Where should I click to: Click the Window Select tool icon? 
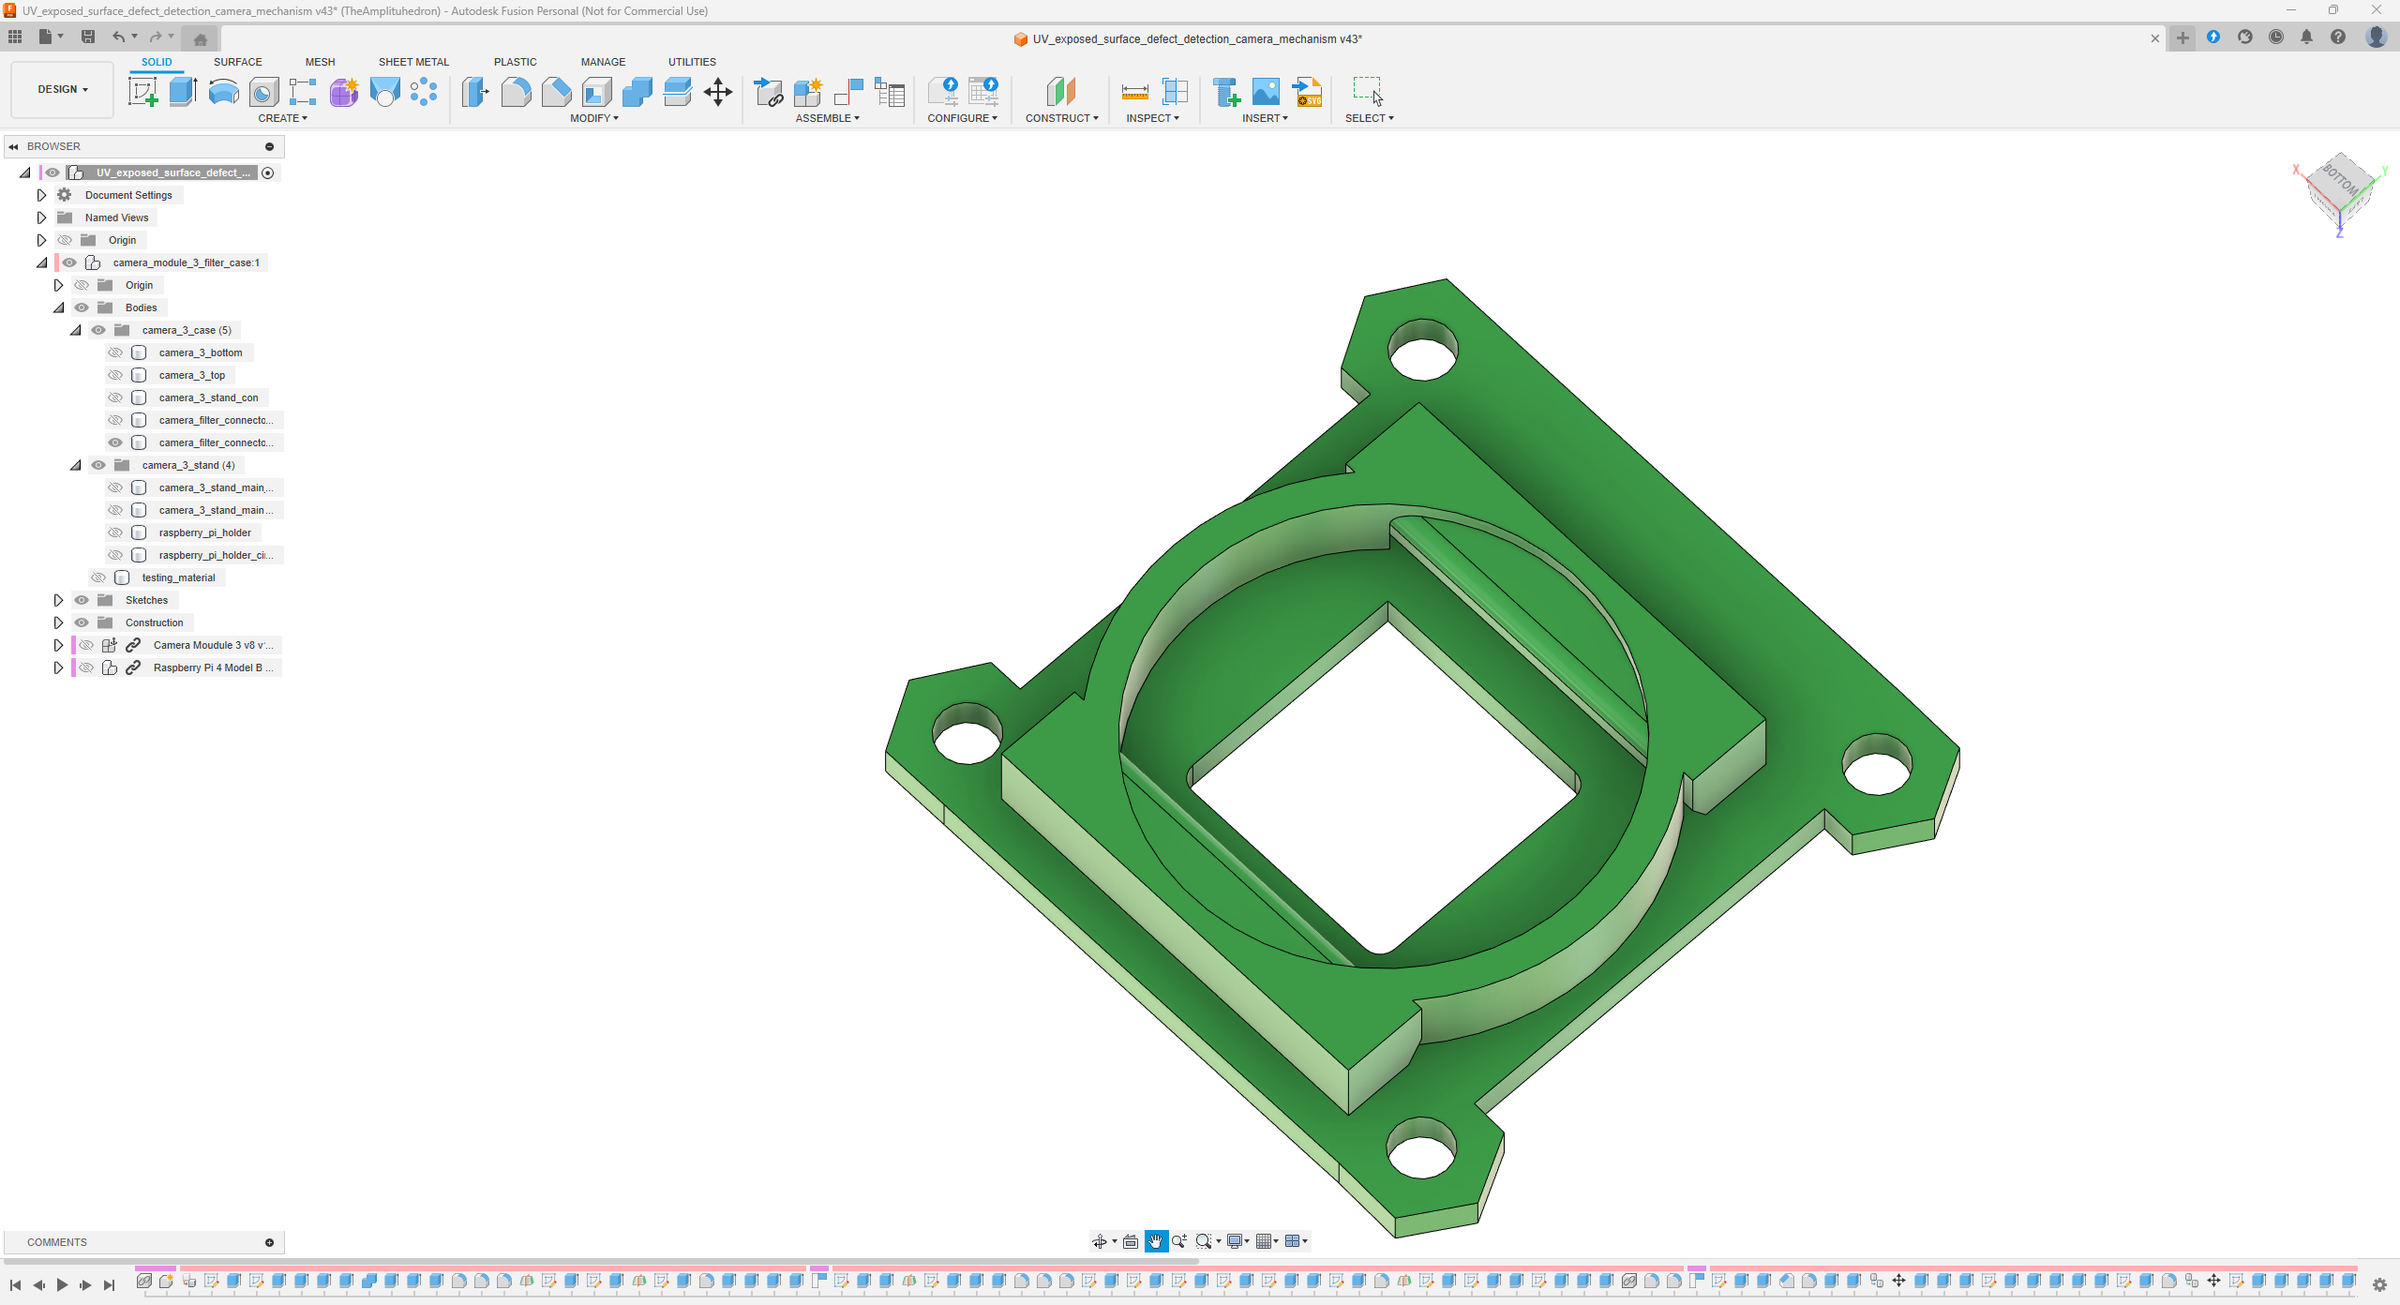[1367, 92]
